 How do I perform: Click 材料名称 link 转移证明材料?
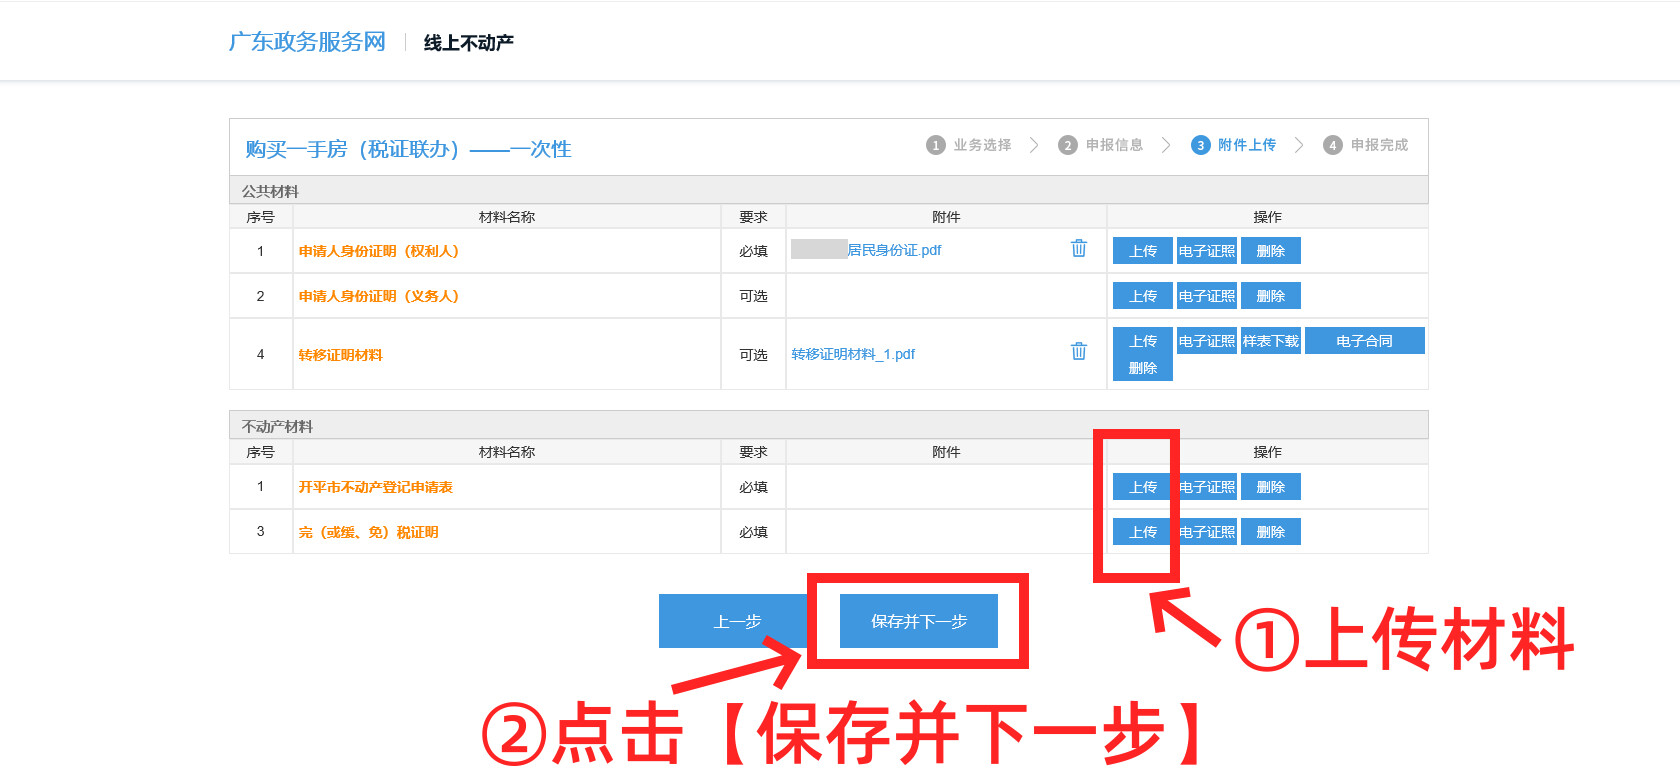pyautogui.click(x=340, y=355)
